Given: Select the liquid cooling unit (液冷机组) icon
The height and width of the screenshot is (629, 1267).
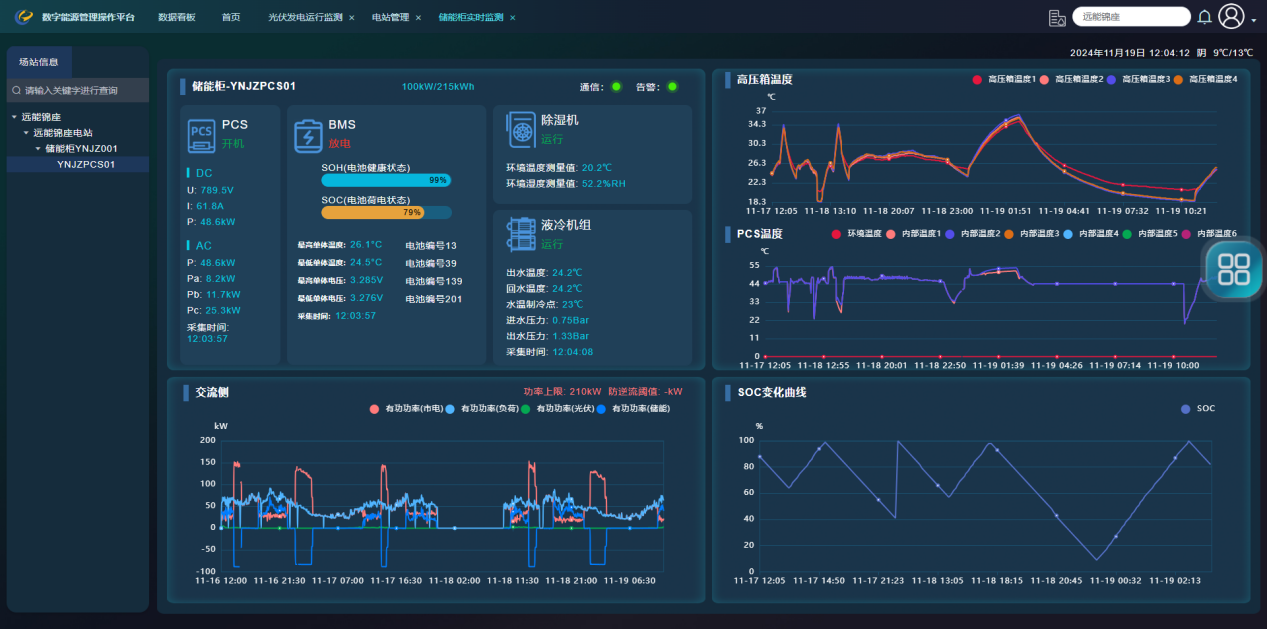Looking at the screenshot, I should [x=521, y=233].
